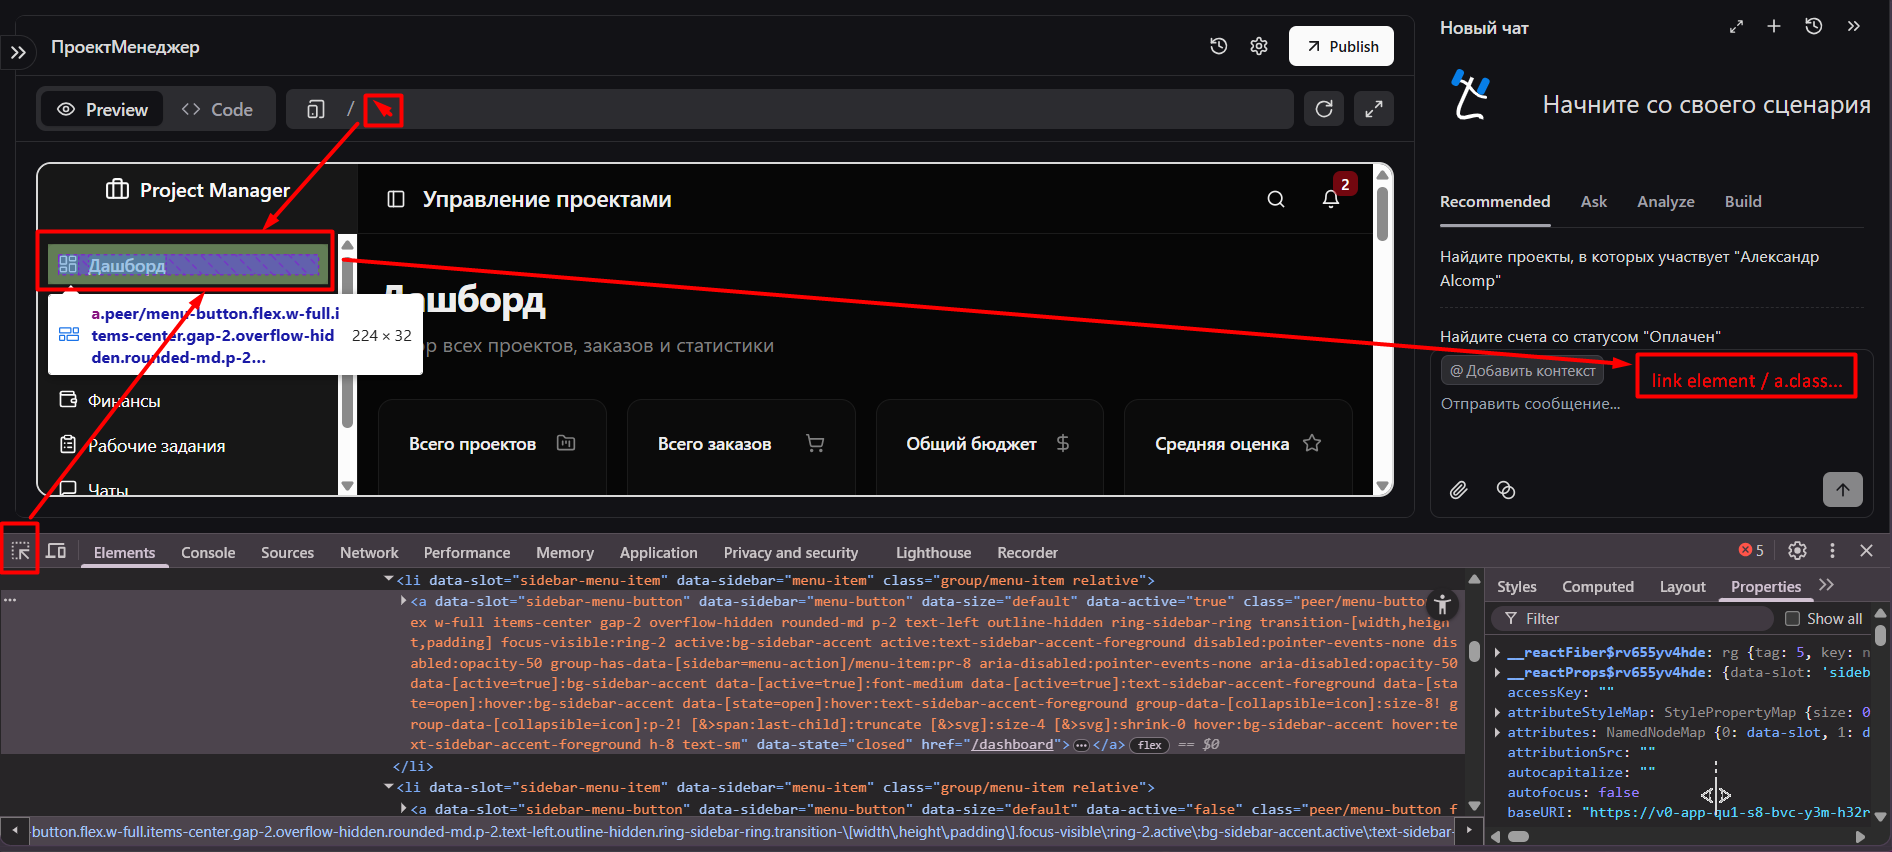This screenshot has width=1892, height=852.
Task: Show more DevTools sidebar tabs via chevron
Action: coord(1827,586)
